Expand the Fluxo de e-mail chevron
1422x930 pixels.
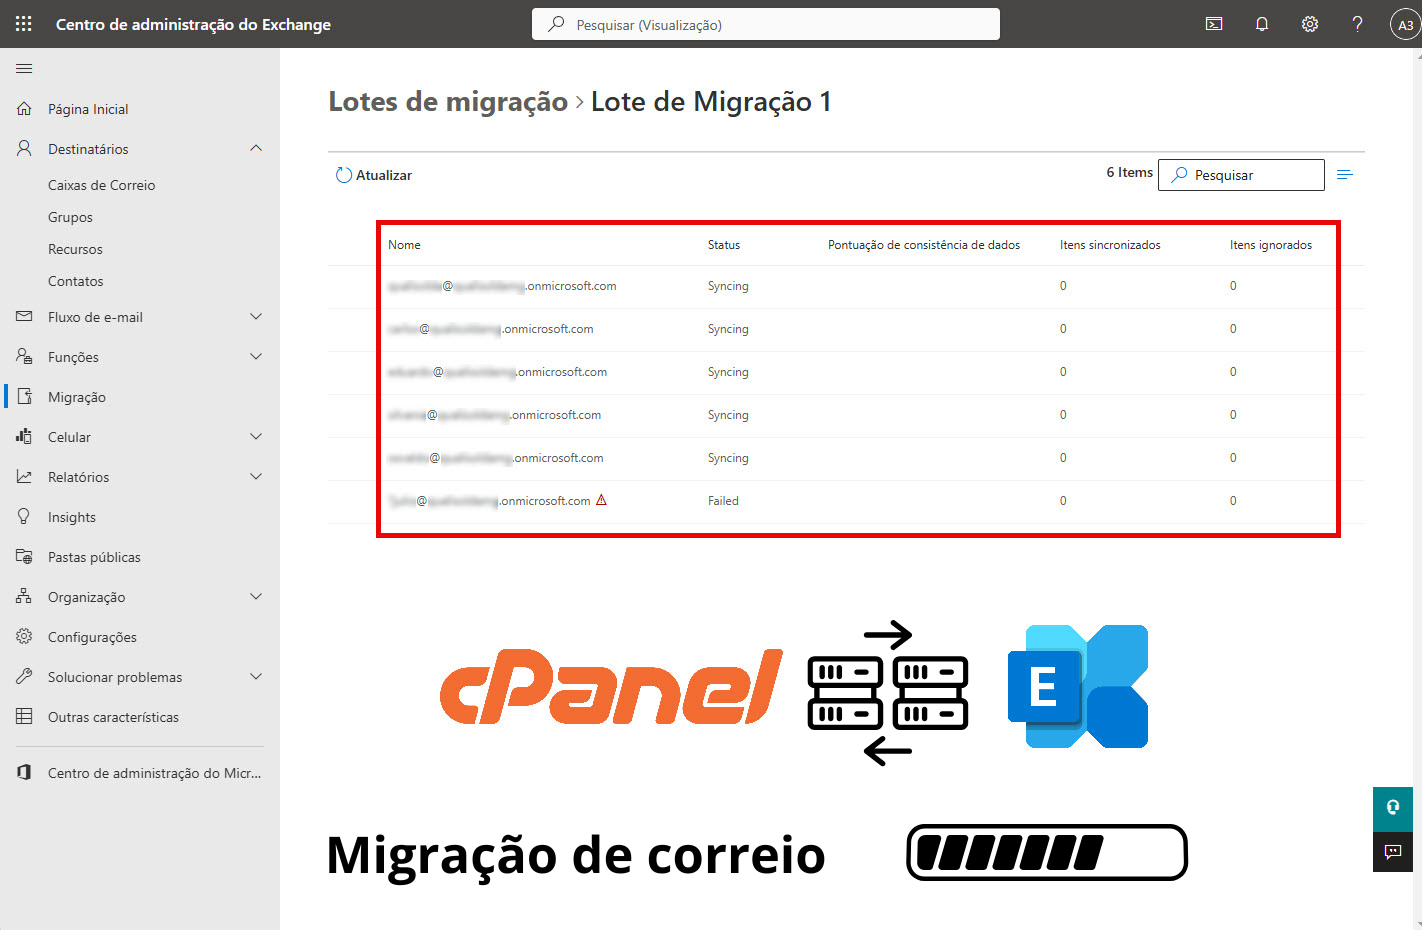(x=256, y=316)
